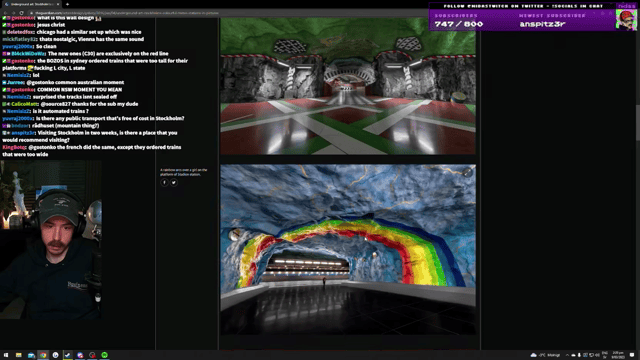The height and width of the screenshot is (360, 640).
Task: Open a new browser tab
Action: [x=67, y=4]
